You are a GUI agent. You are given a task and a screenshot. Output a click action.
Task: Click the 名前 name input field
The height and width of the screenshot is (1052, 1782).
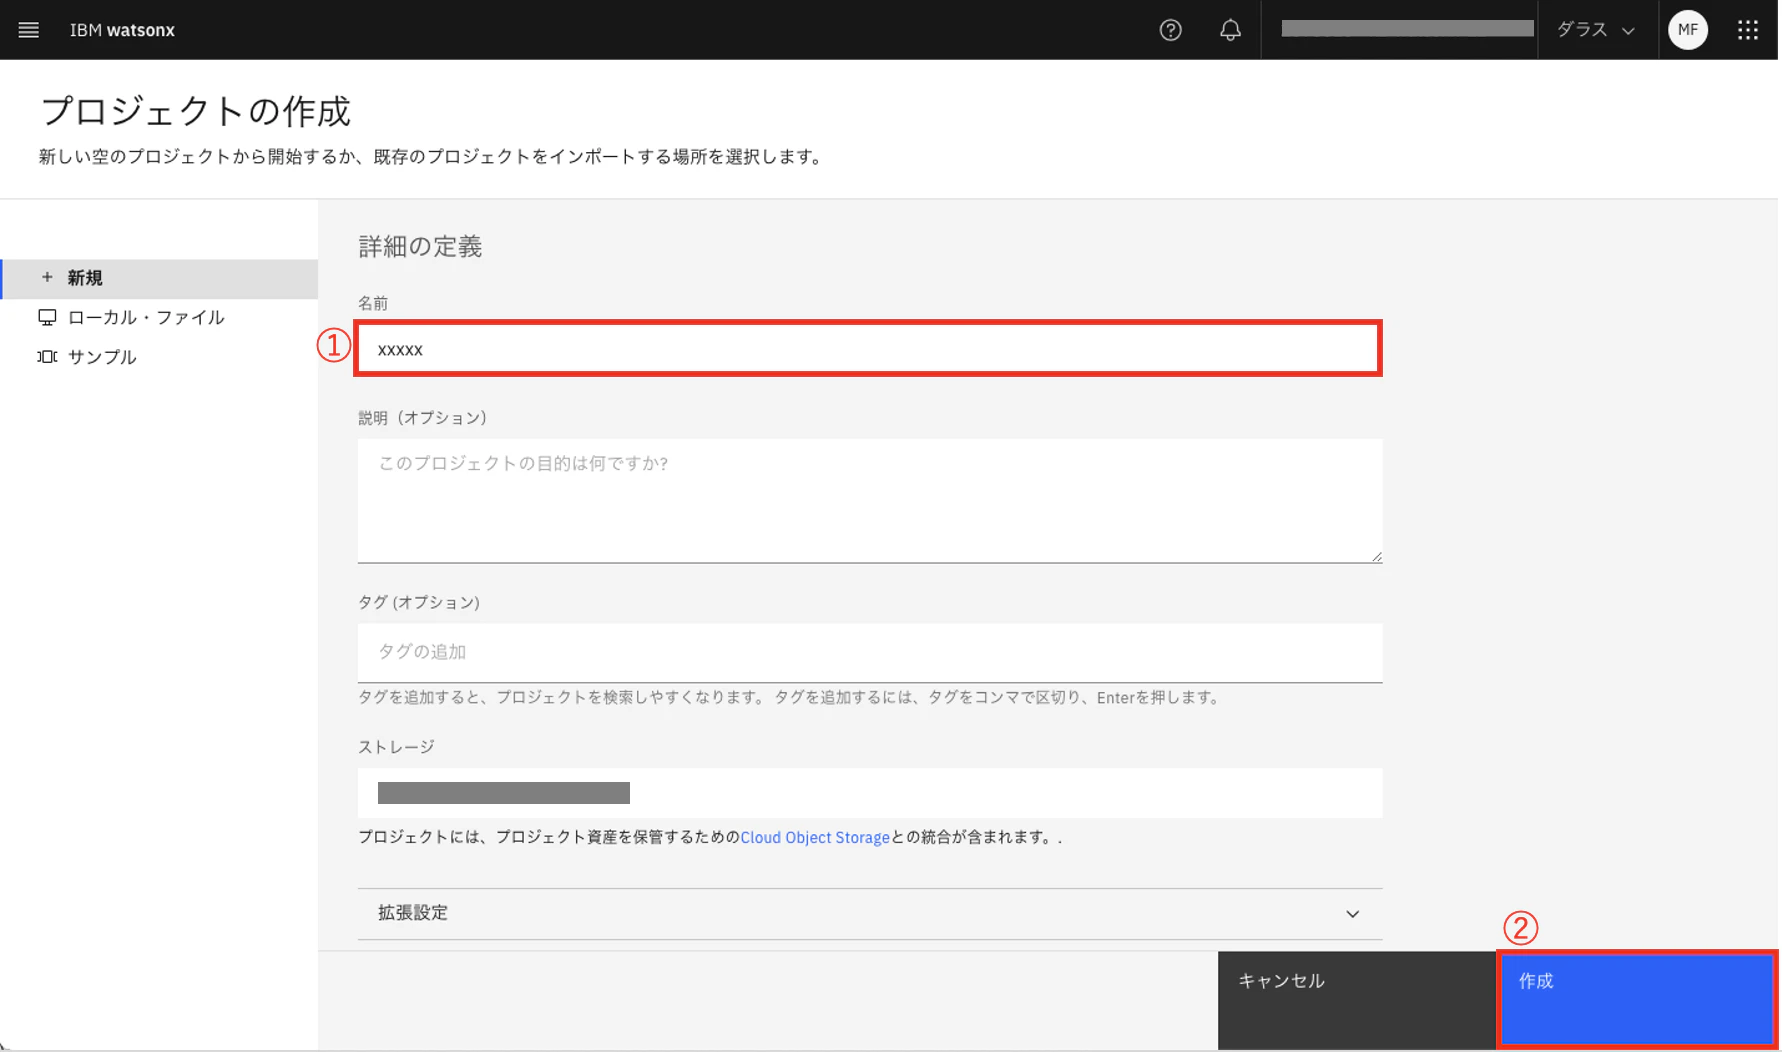pyautogui.click(x=869, y=349)
